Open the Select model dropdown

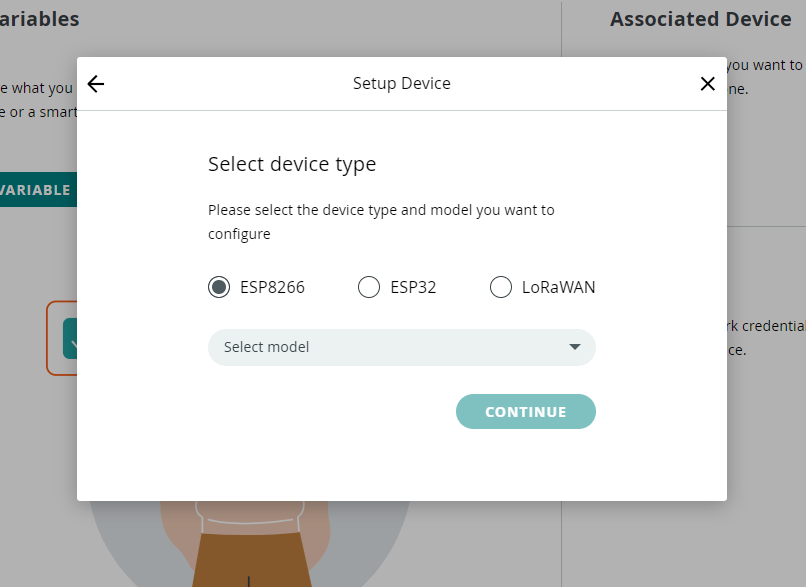[400, 347]
